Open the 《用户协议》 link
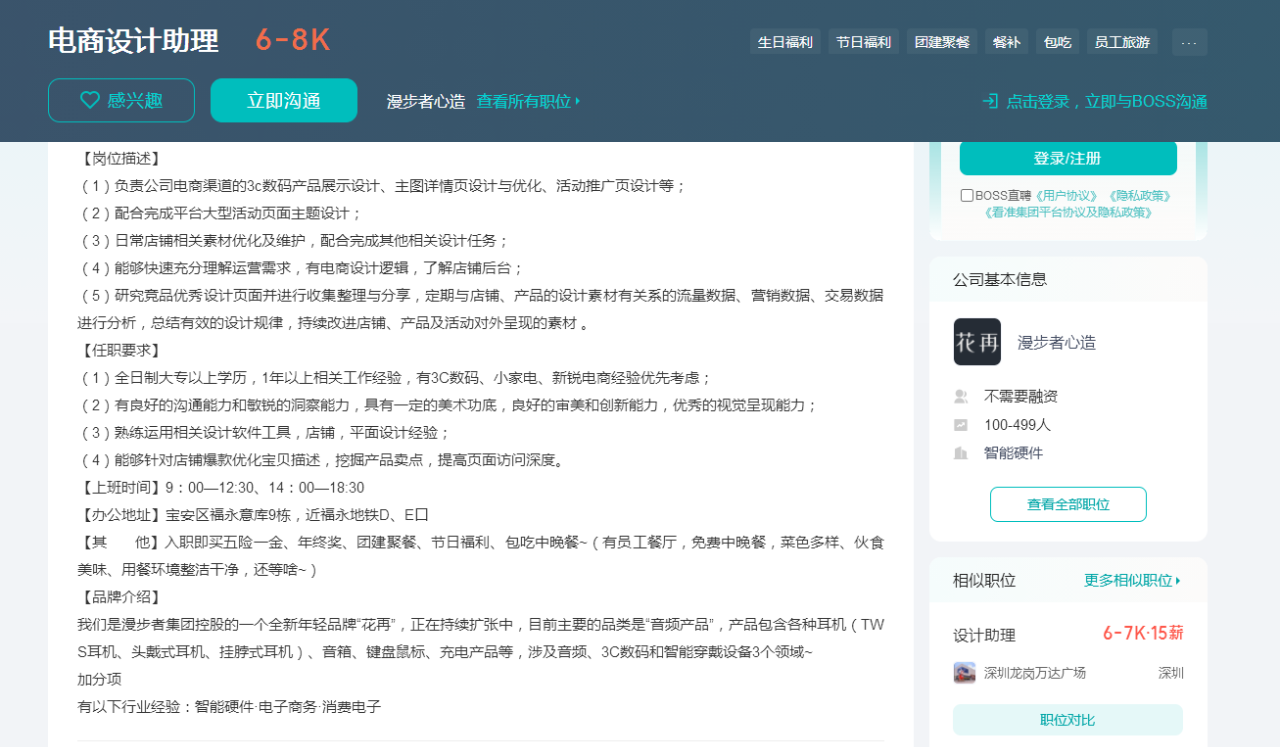Screen dimensions: 1280x747 [1066, 195]
